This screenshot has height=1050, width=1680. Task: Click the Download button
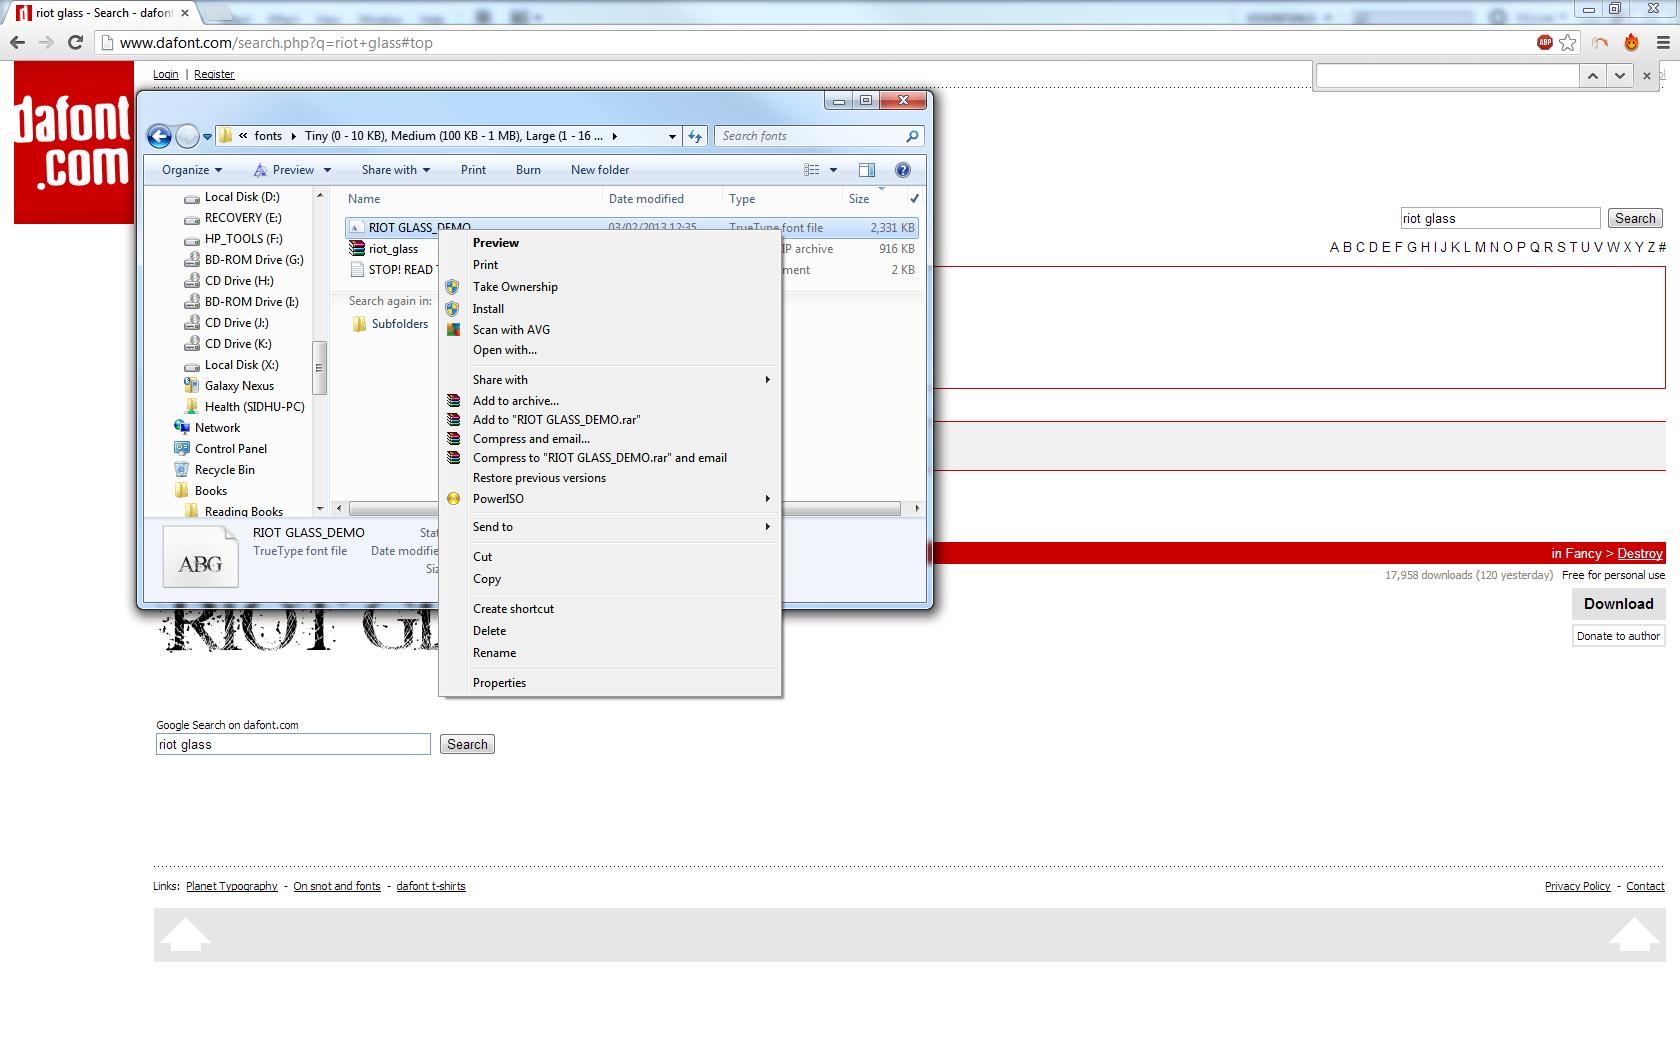(x=1619, y=604)
